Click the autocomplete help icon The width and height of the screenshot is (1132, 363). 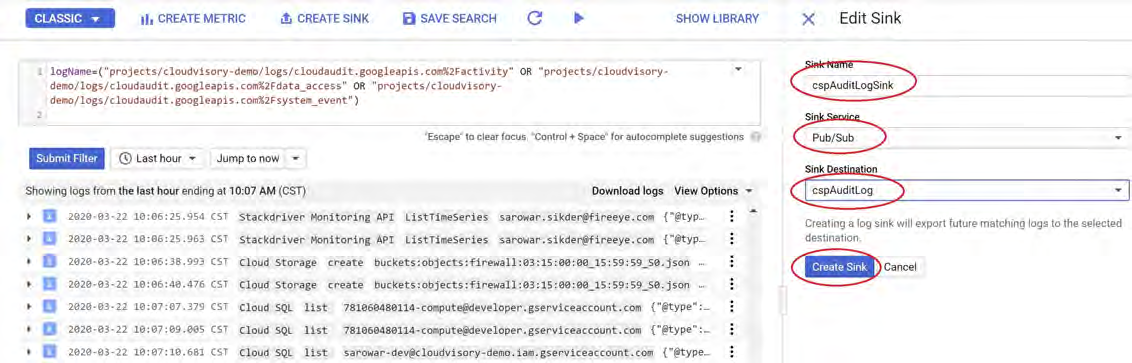756,136
